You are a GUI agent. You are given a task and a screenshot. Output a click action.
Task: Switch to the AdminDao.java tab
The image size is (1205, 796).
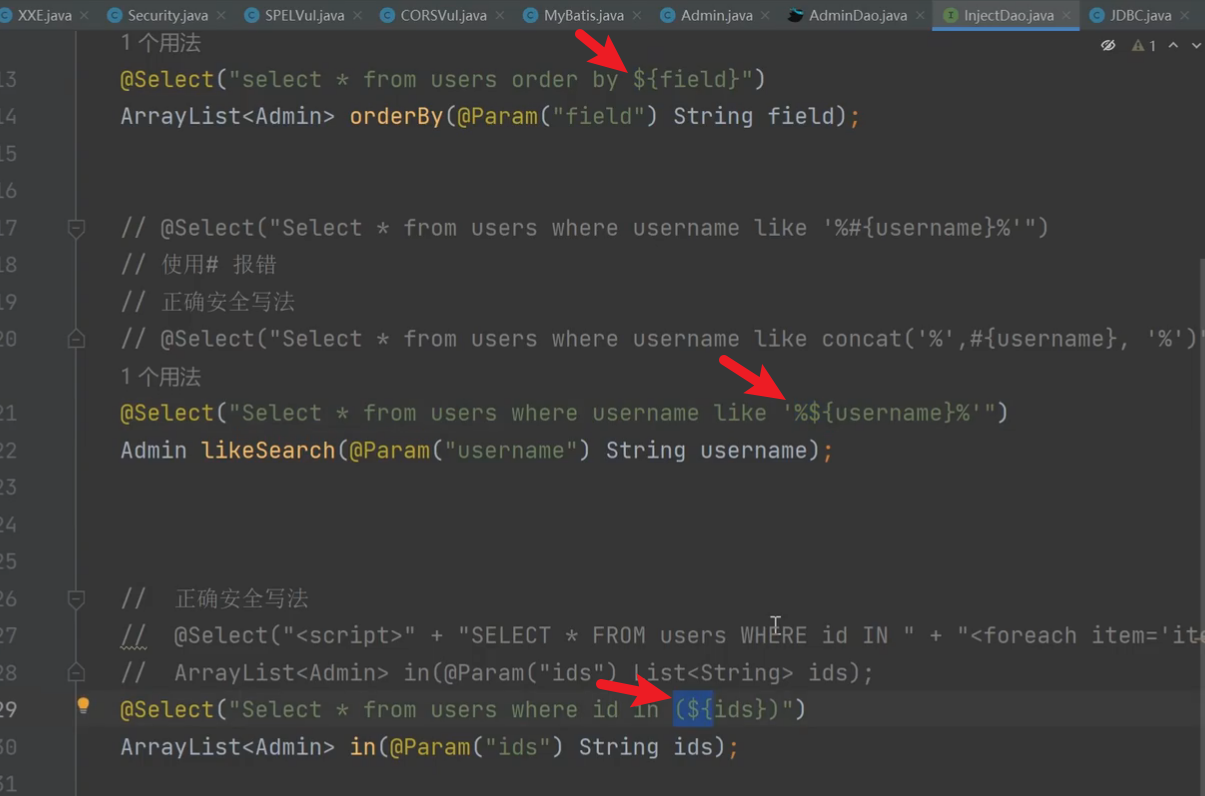click(x=857, y=16)
